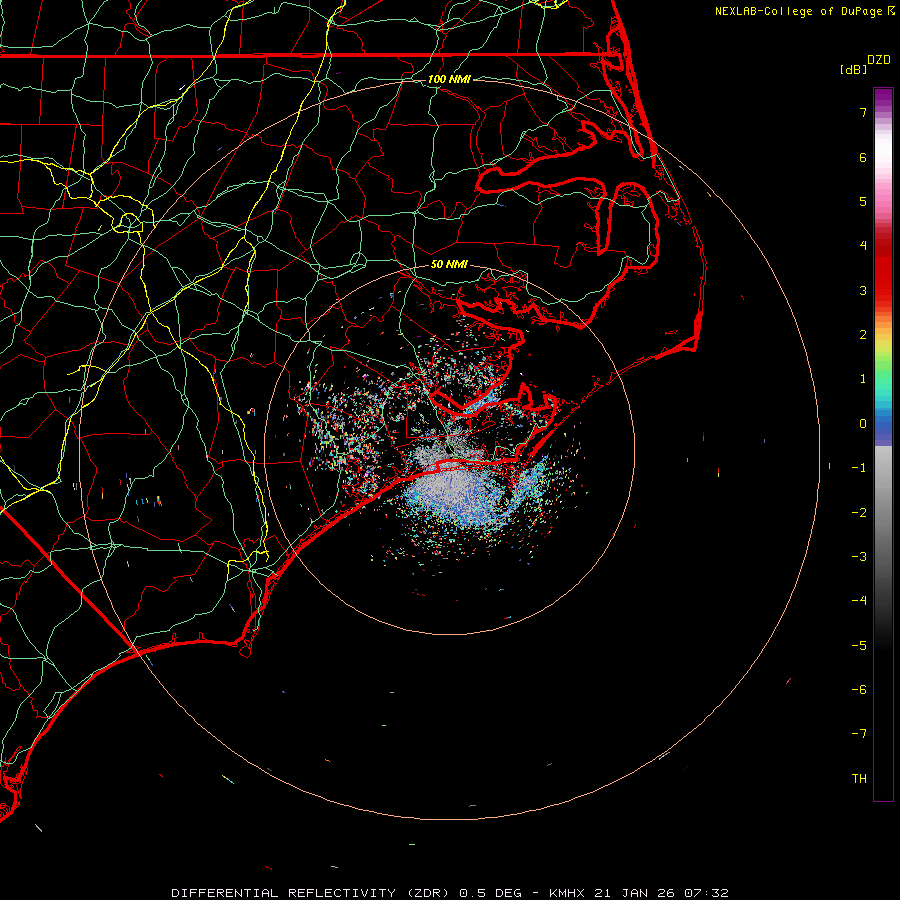This screenshot has height=900, width=900.
Task: Click the 7 dB scale tick label
Action: pyautogui.click(x=862, y=113)
